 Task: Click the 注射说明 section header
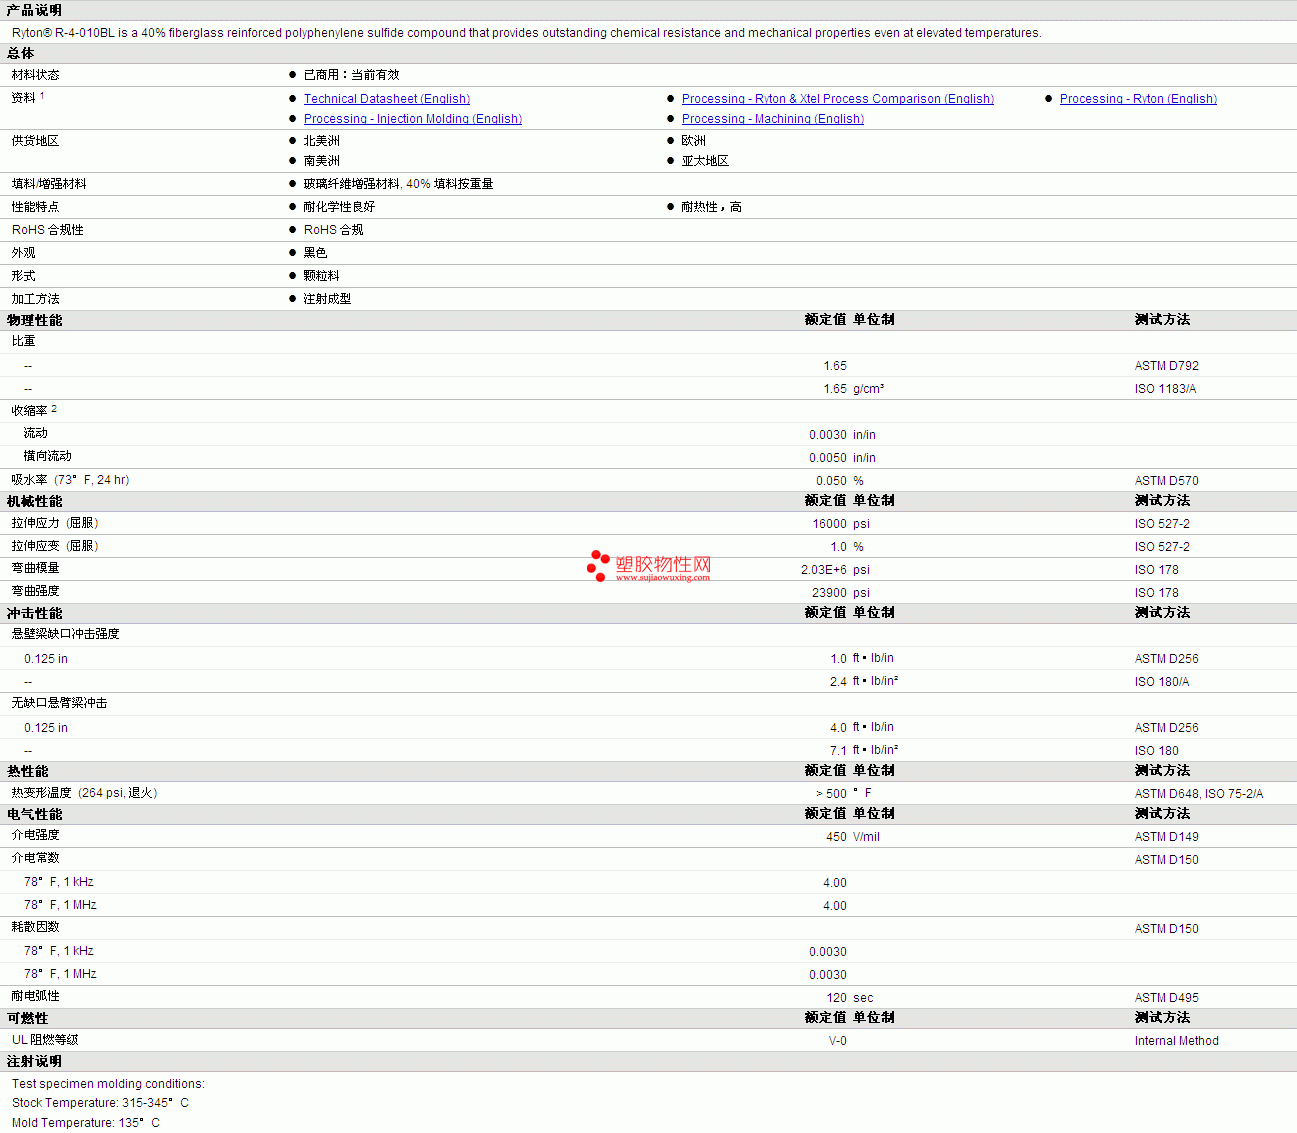point(35,1061)
